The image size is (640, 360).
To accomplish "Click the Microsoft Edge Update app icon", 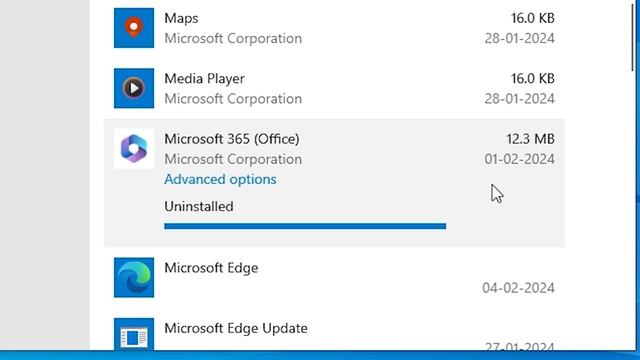I will pyautogui.click(x=134, y=334).
